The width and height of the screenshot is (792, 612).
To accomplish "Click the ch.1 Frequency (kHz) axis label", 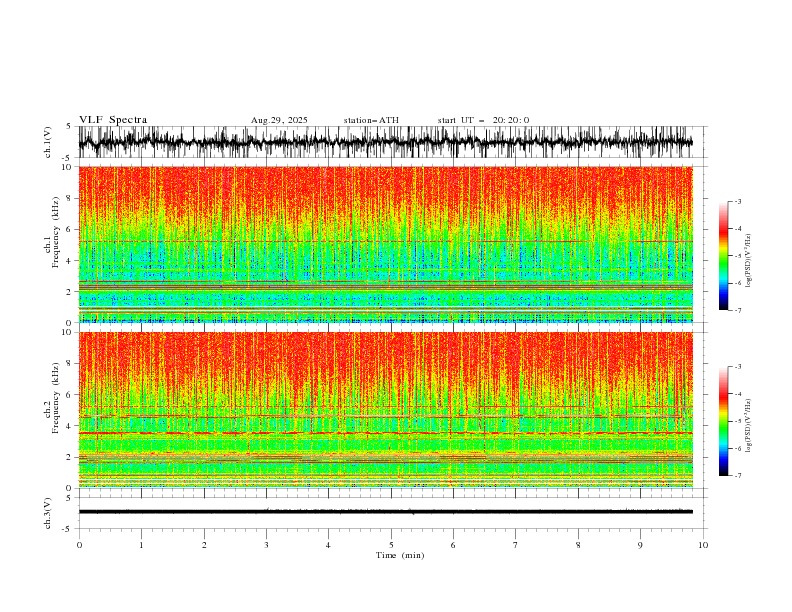I will click(x=51, y=233).
